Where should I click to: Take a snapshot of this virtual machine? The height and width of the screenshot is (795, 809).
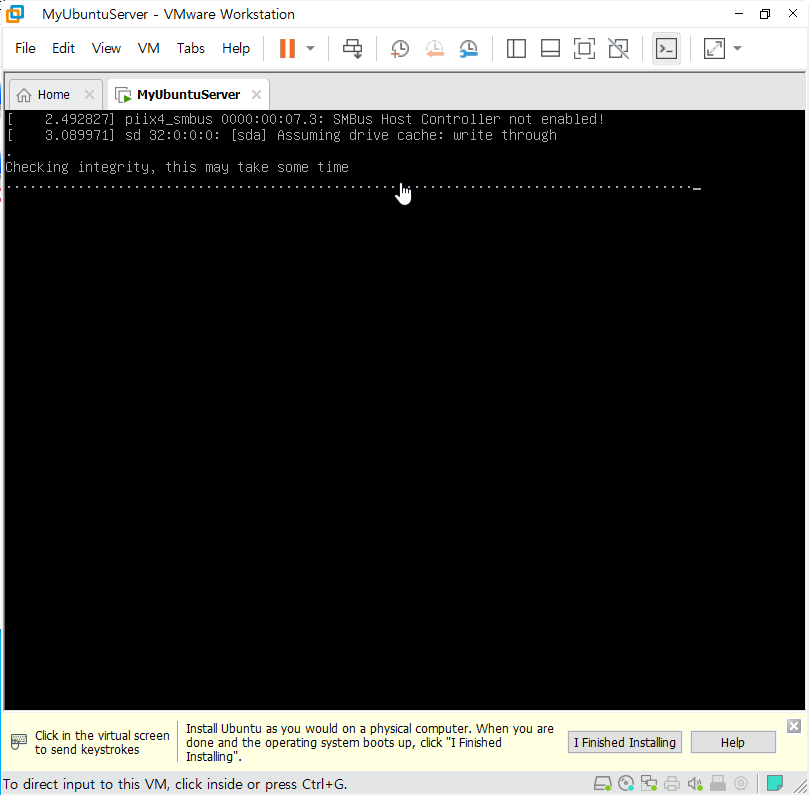400,48
